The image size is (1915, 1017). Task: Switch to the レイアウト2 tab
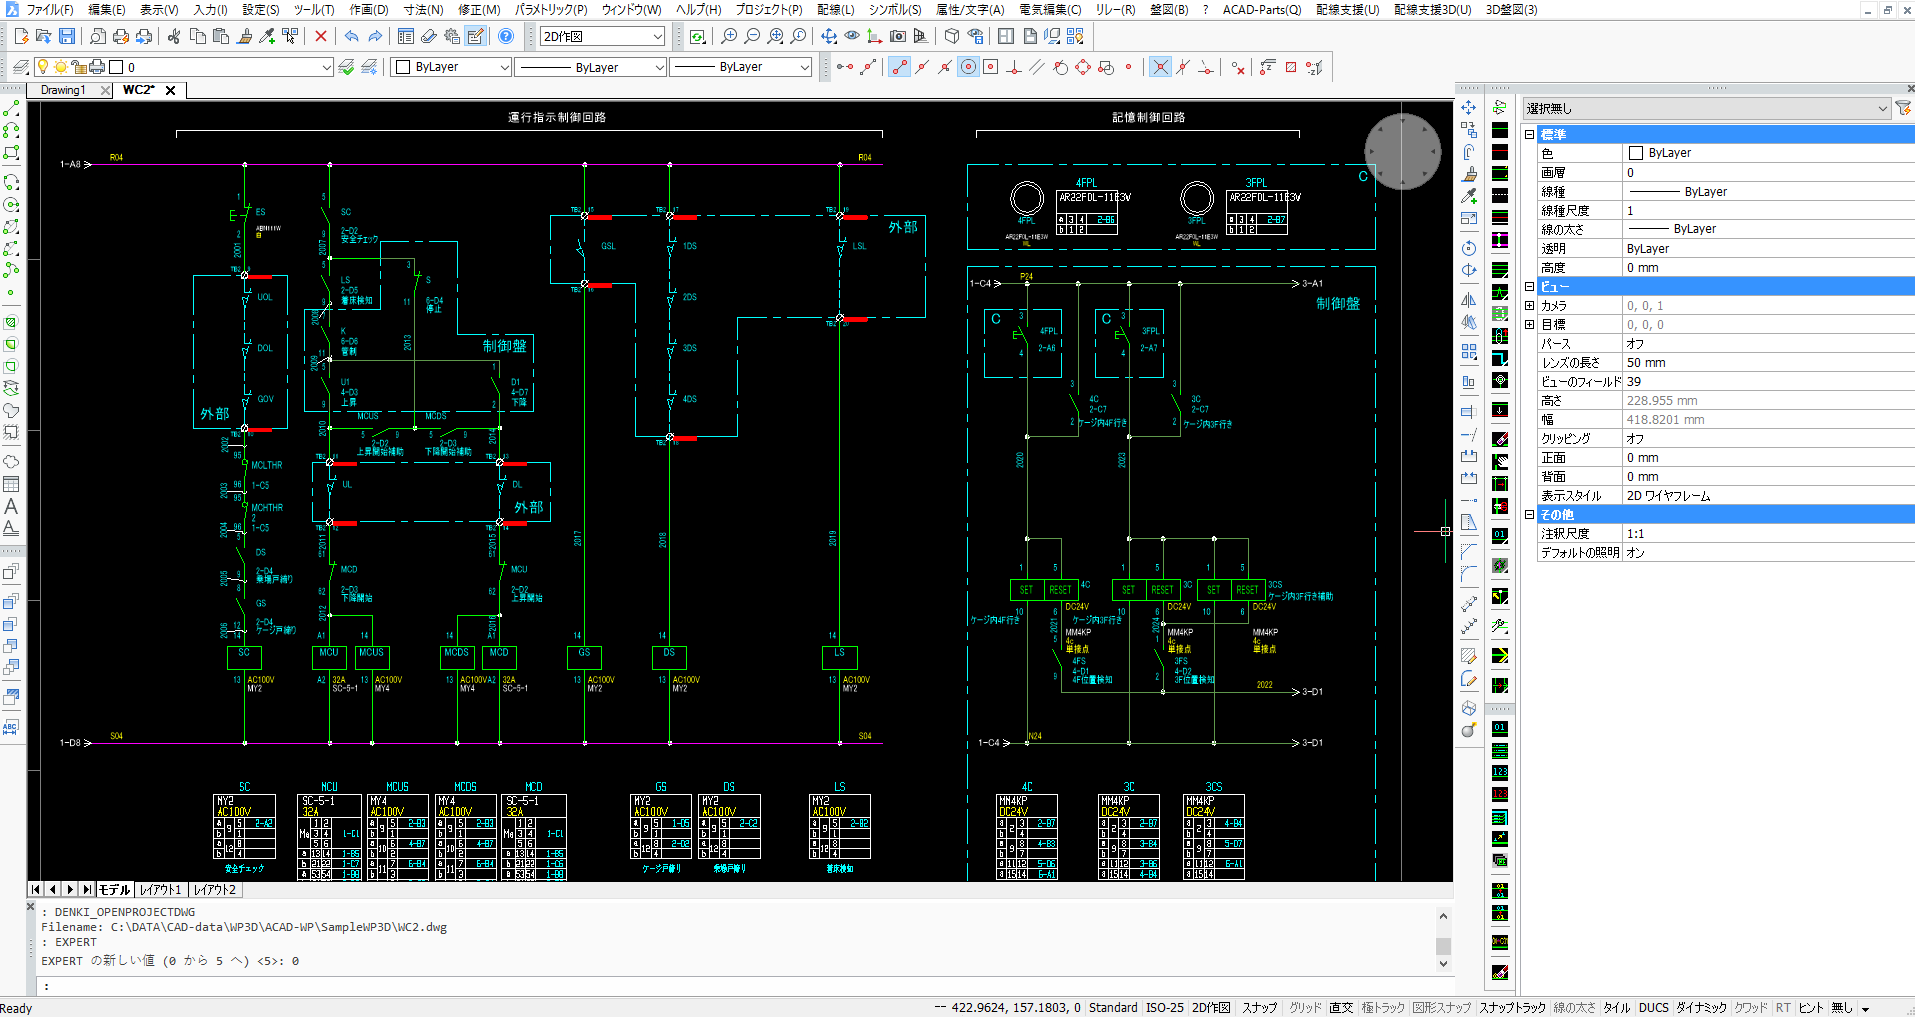tap(215, 889)
